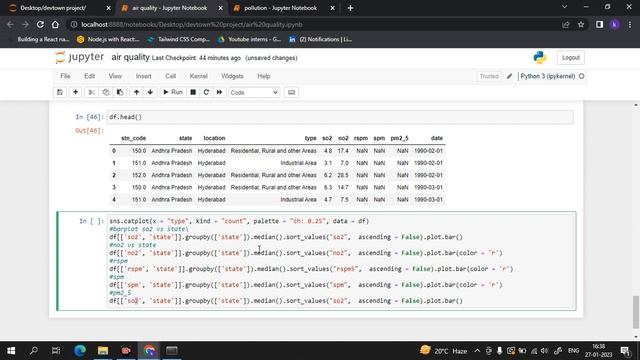Open the Insert menu
Viewport: 640px width, 360px height.
(x=143, y=76)
